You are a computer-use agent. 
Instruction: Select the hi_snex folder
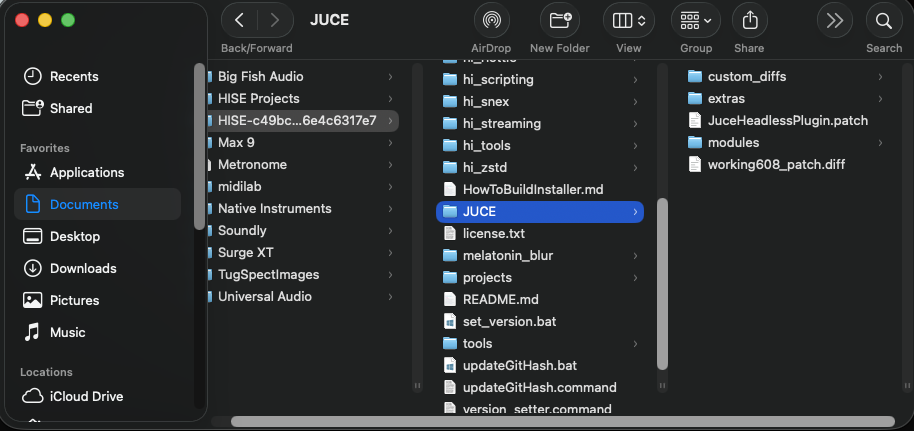pyautogui.click(x=540, y=101)
